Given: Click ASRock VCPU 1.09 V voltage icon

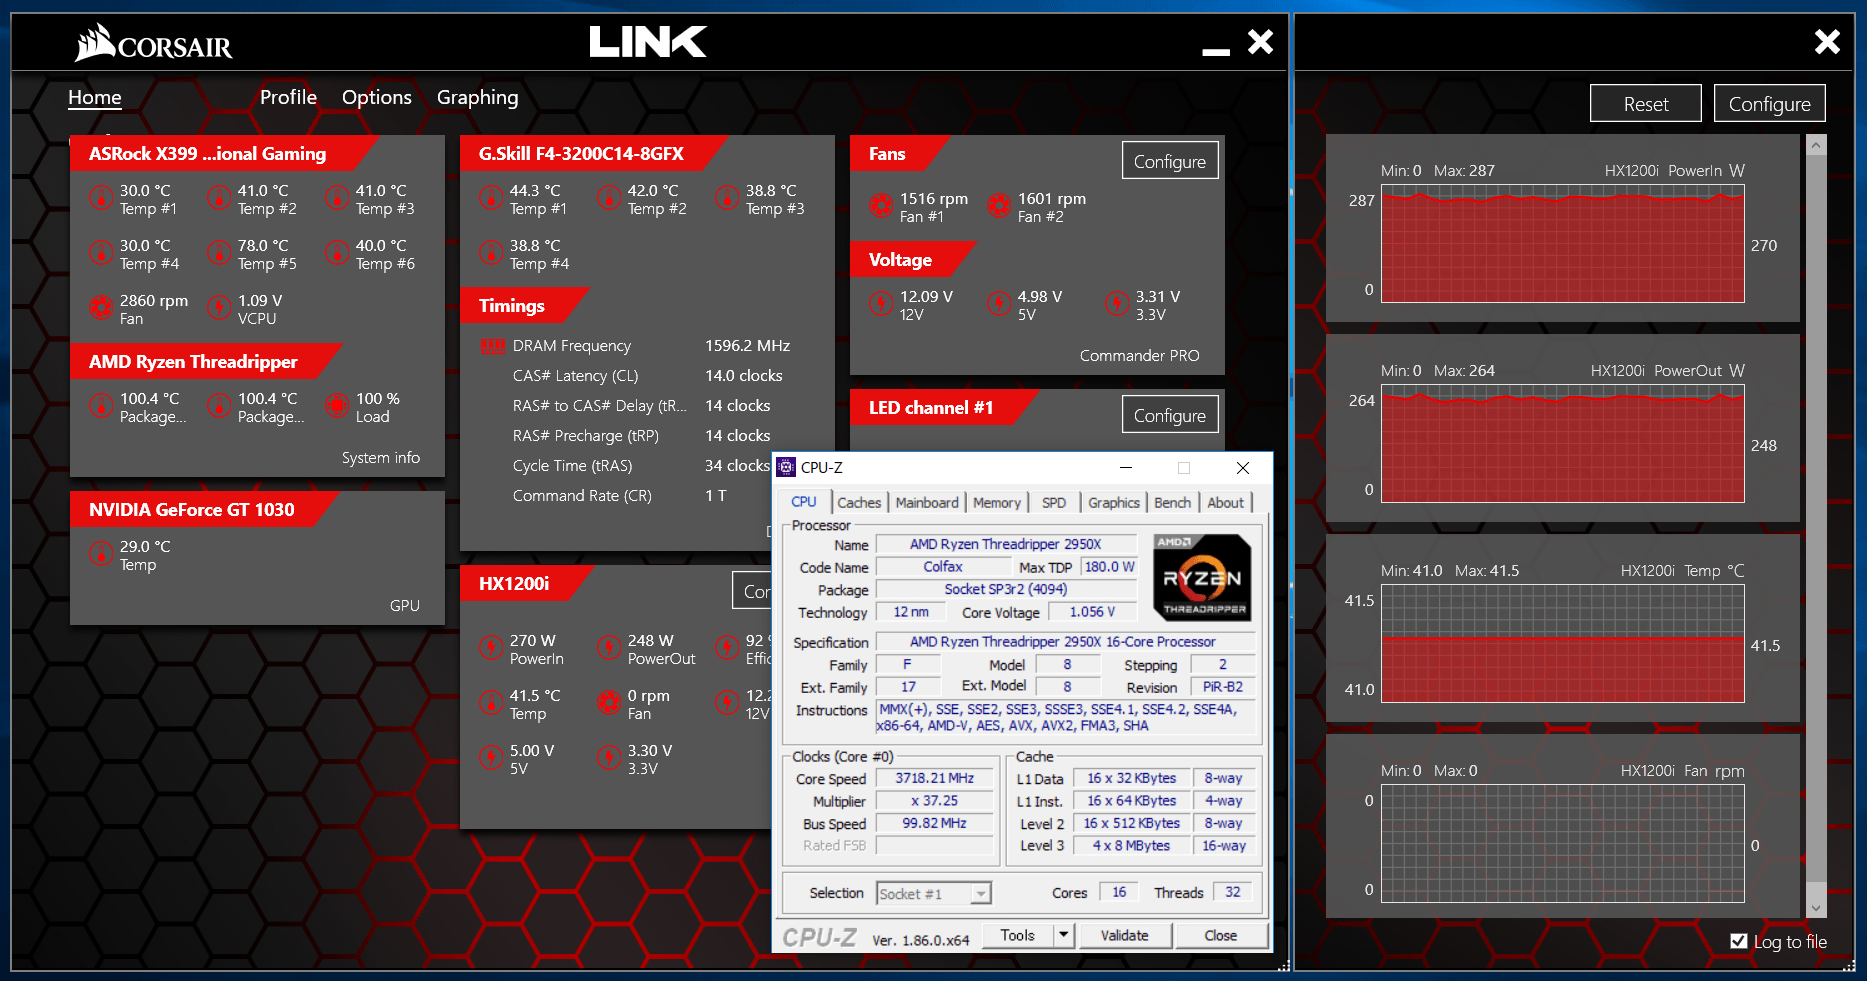Looking at the screenshot, I should click(x=219, y=308).
